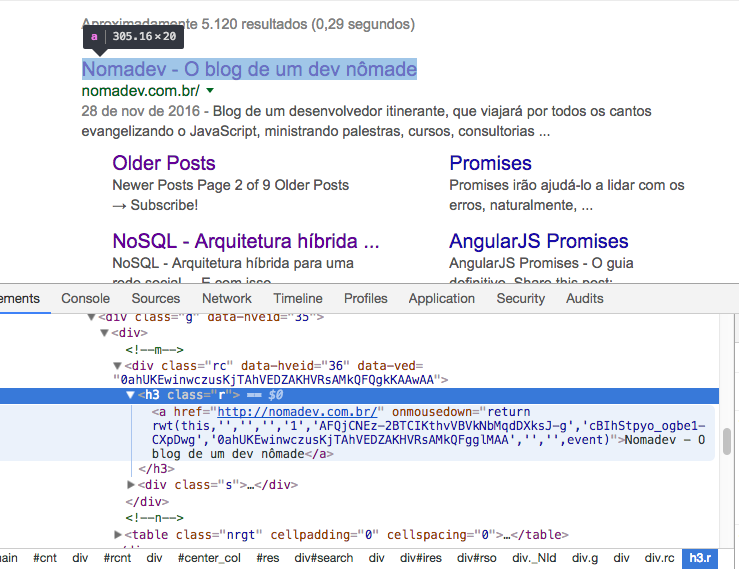Open the Promises sitelink

490,163
